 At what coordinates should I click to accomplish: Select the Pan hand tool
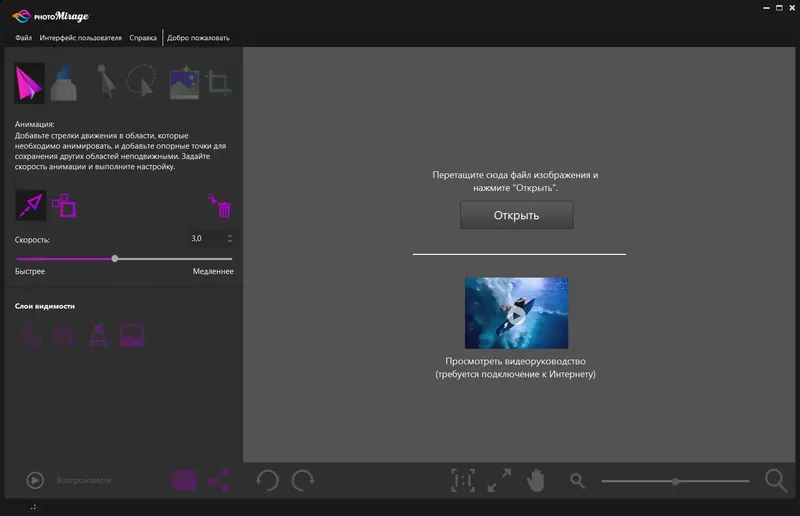(536, 480)
